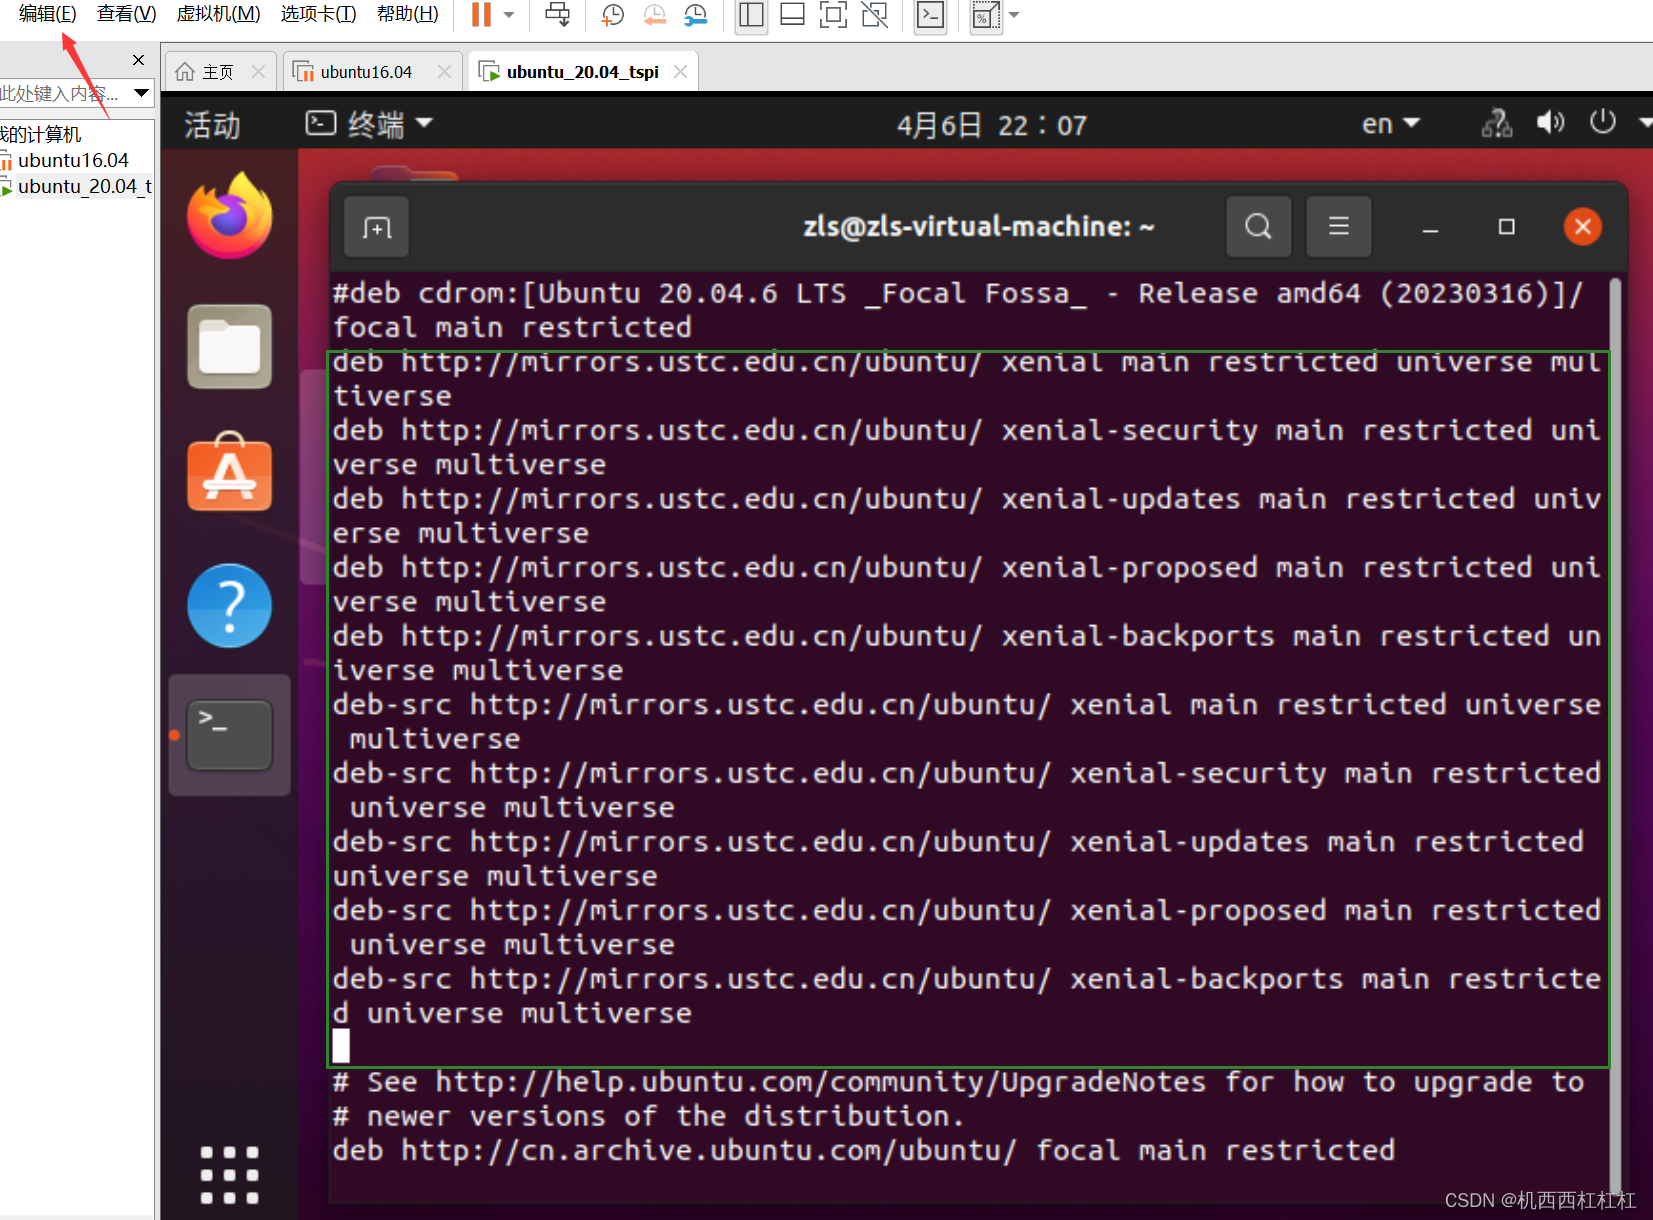Enter full screen mode
Image resolution: width=1653 pixels, height=1220 pixels.
833,15
